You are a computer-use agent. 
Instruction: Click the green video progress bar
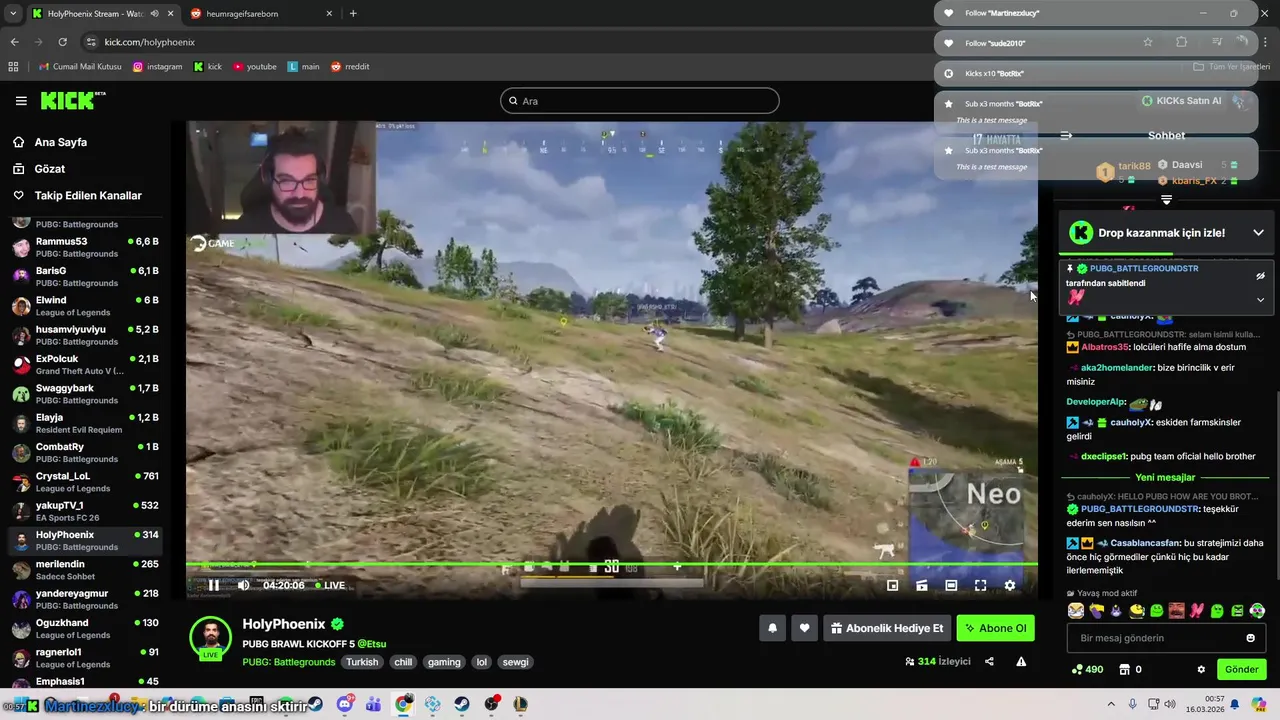coord(611,565)
